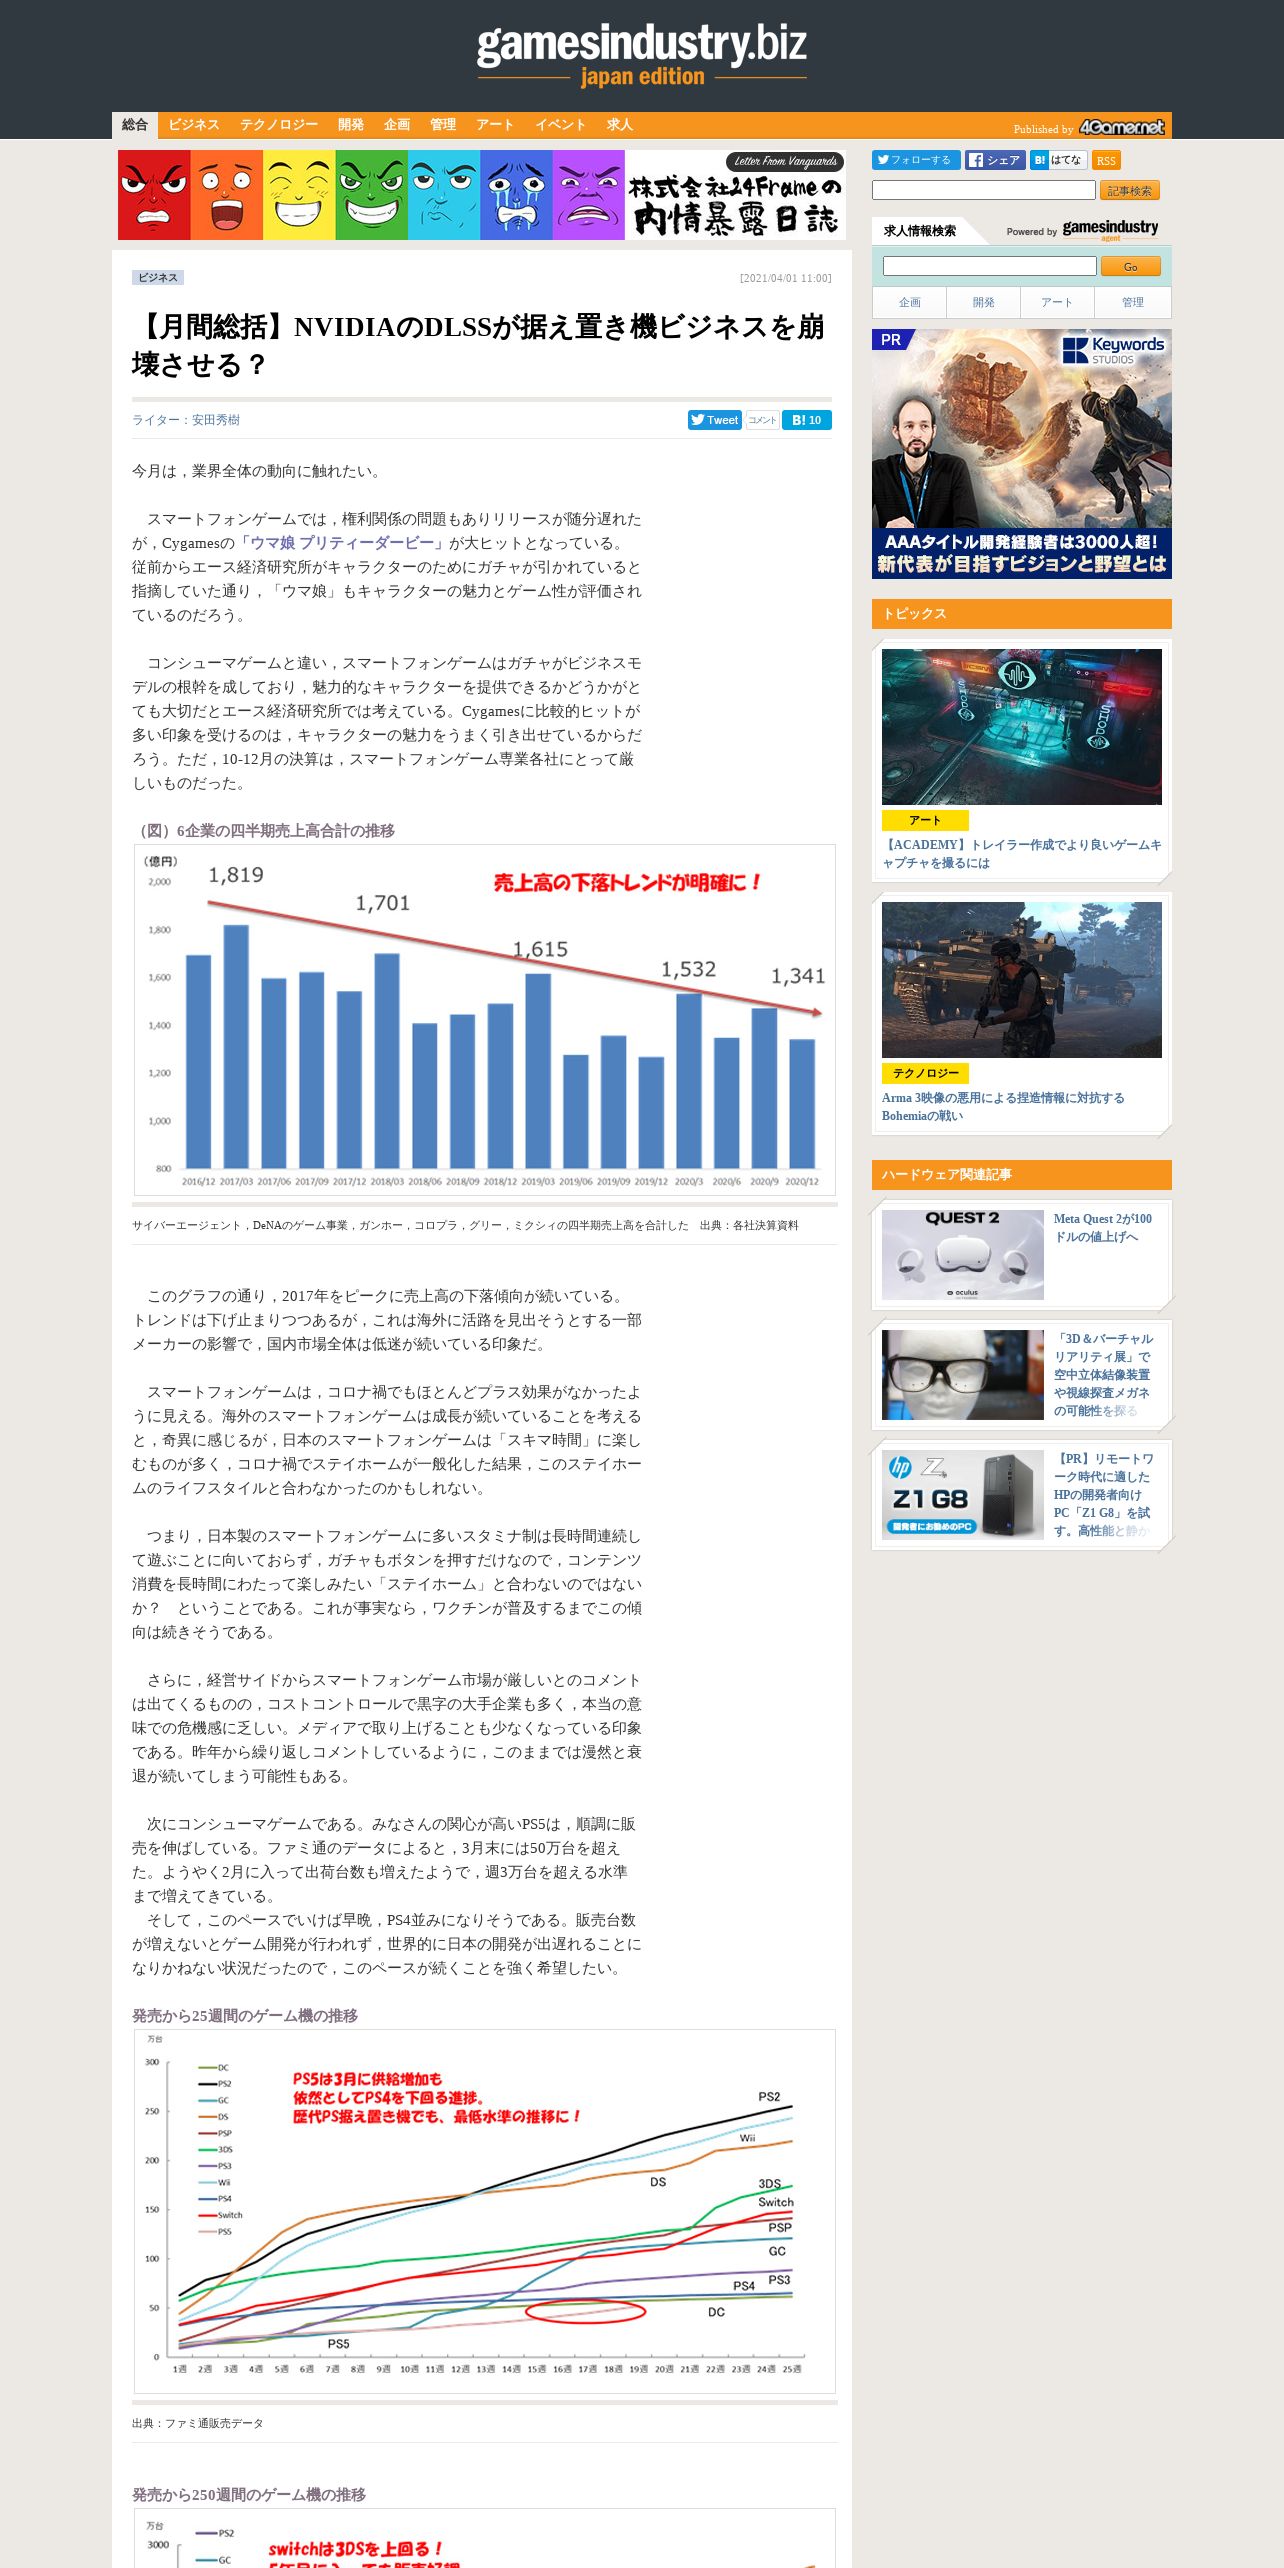Open the HP Z1 G8 thumbnail
The image size is (1284, 2568).
tap(962, 1495)
